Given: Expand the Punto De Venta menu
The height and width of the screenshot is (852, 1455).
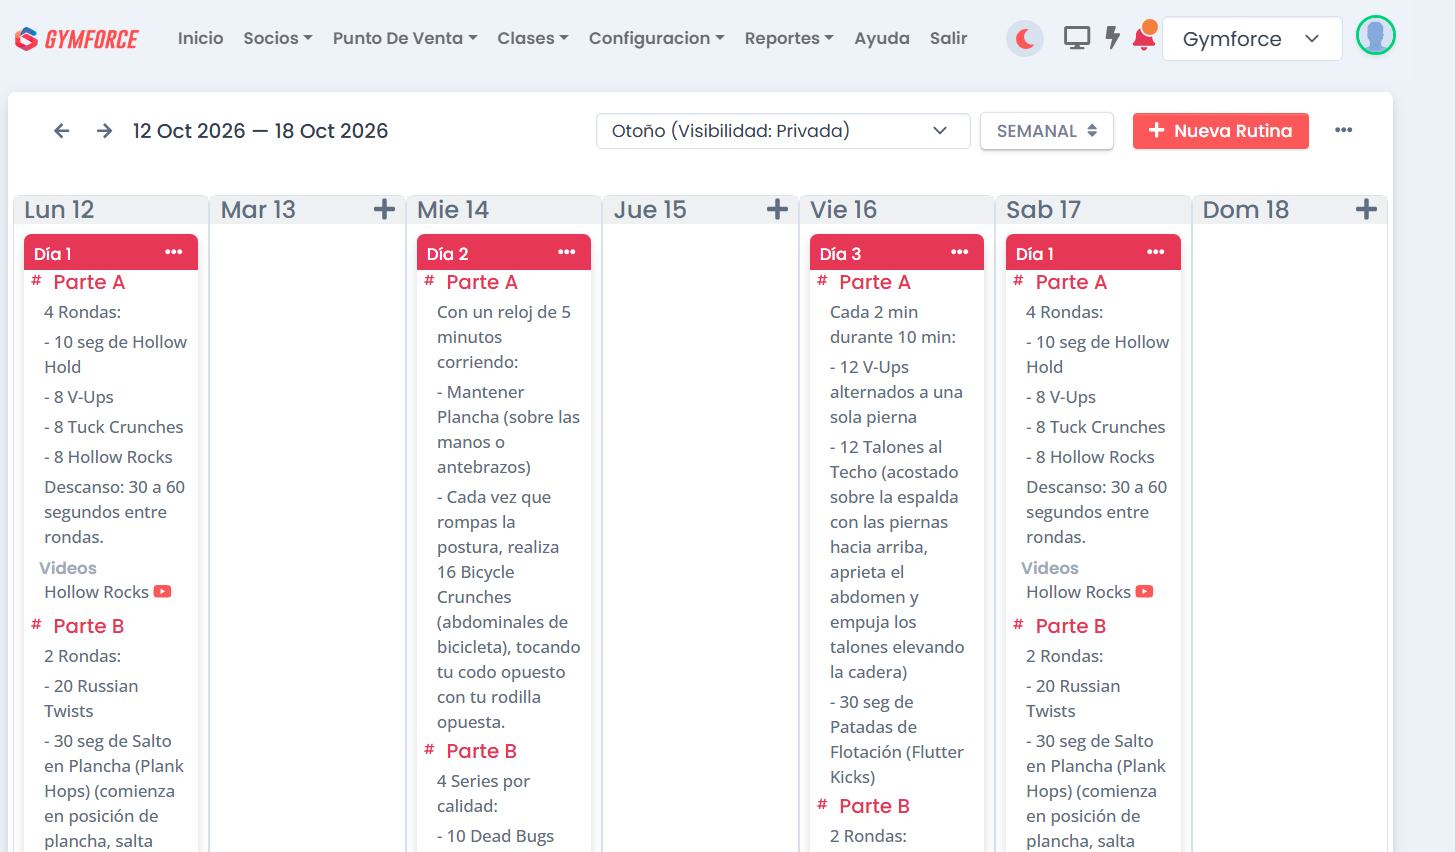Looking at the screenshot, I should [x=405, y=38].
